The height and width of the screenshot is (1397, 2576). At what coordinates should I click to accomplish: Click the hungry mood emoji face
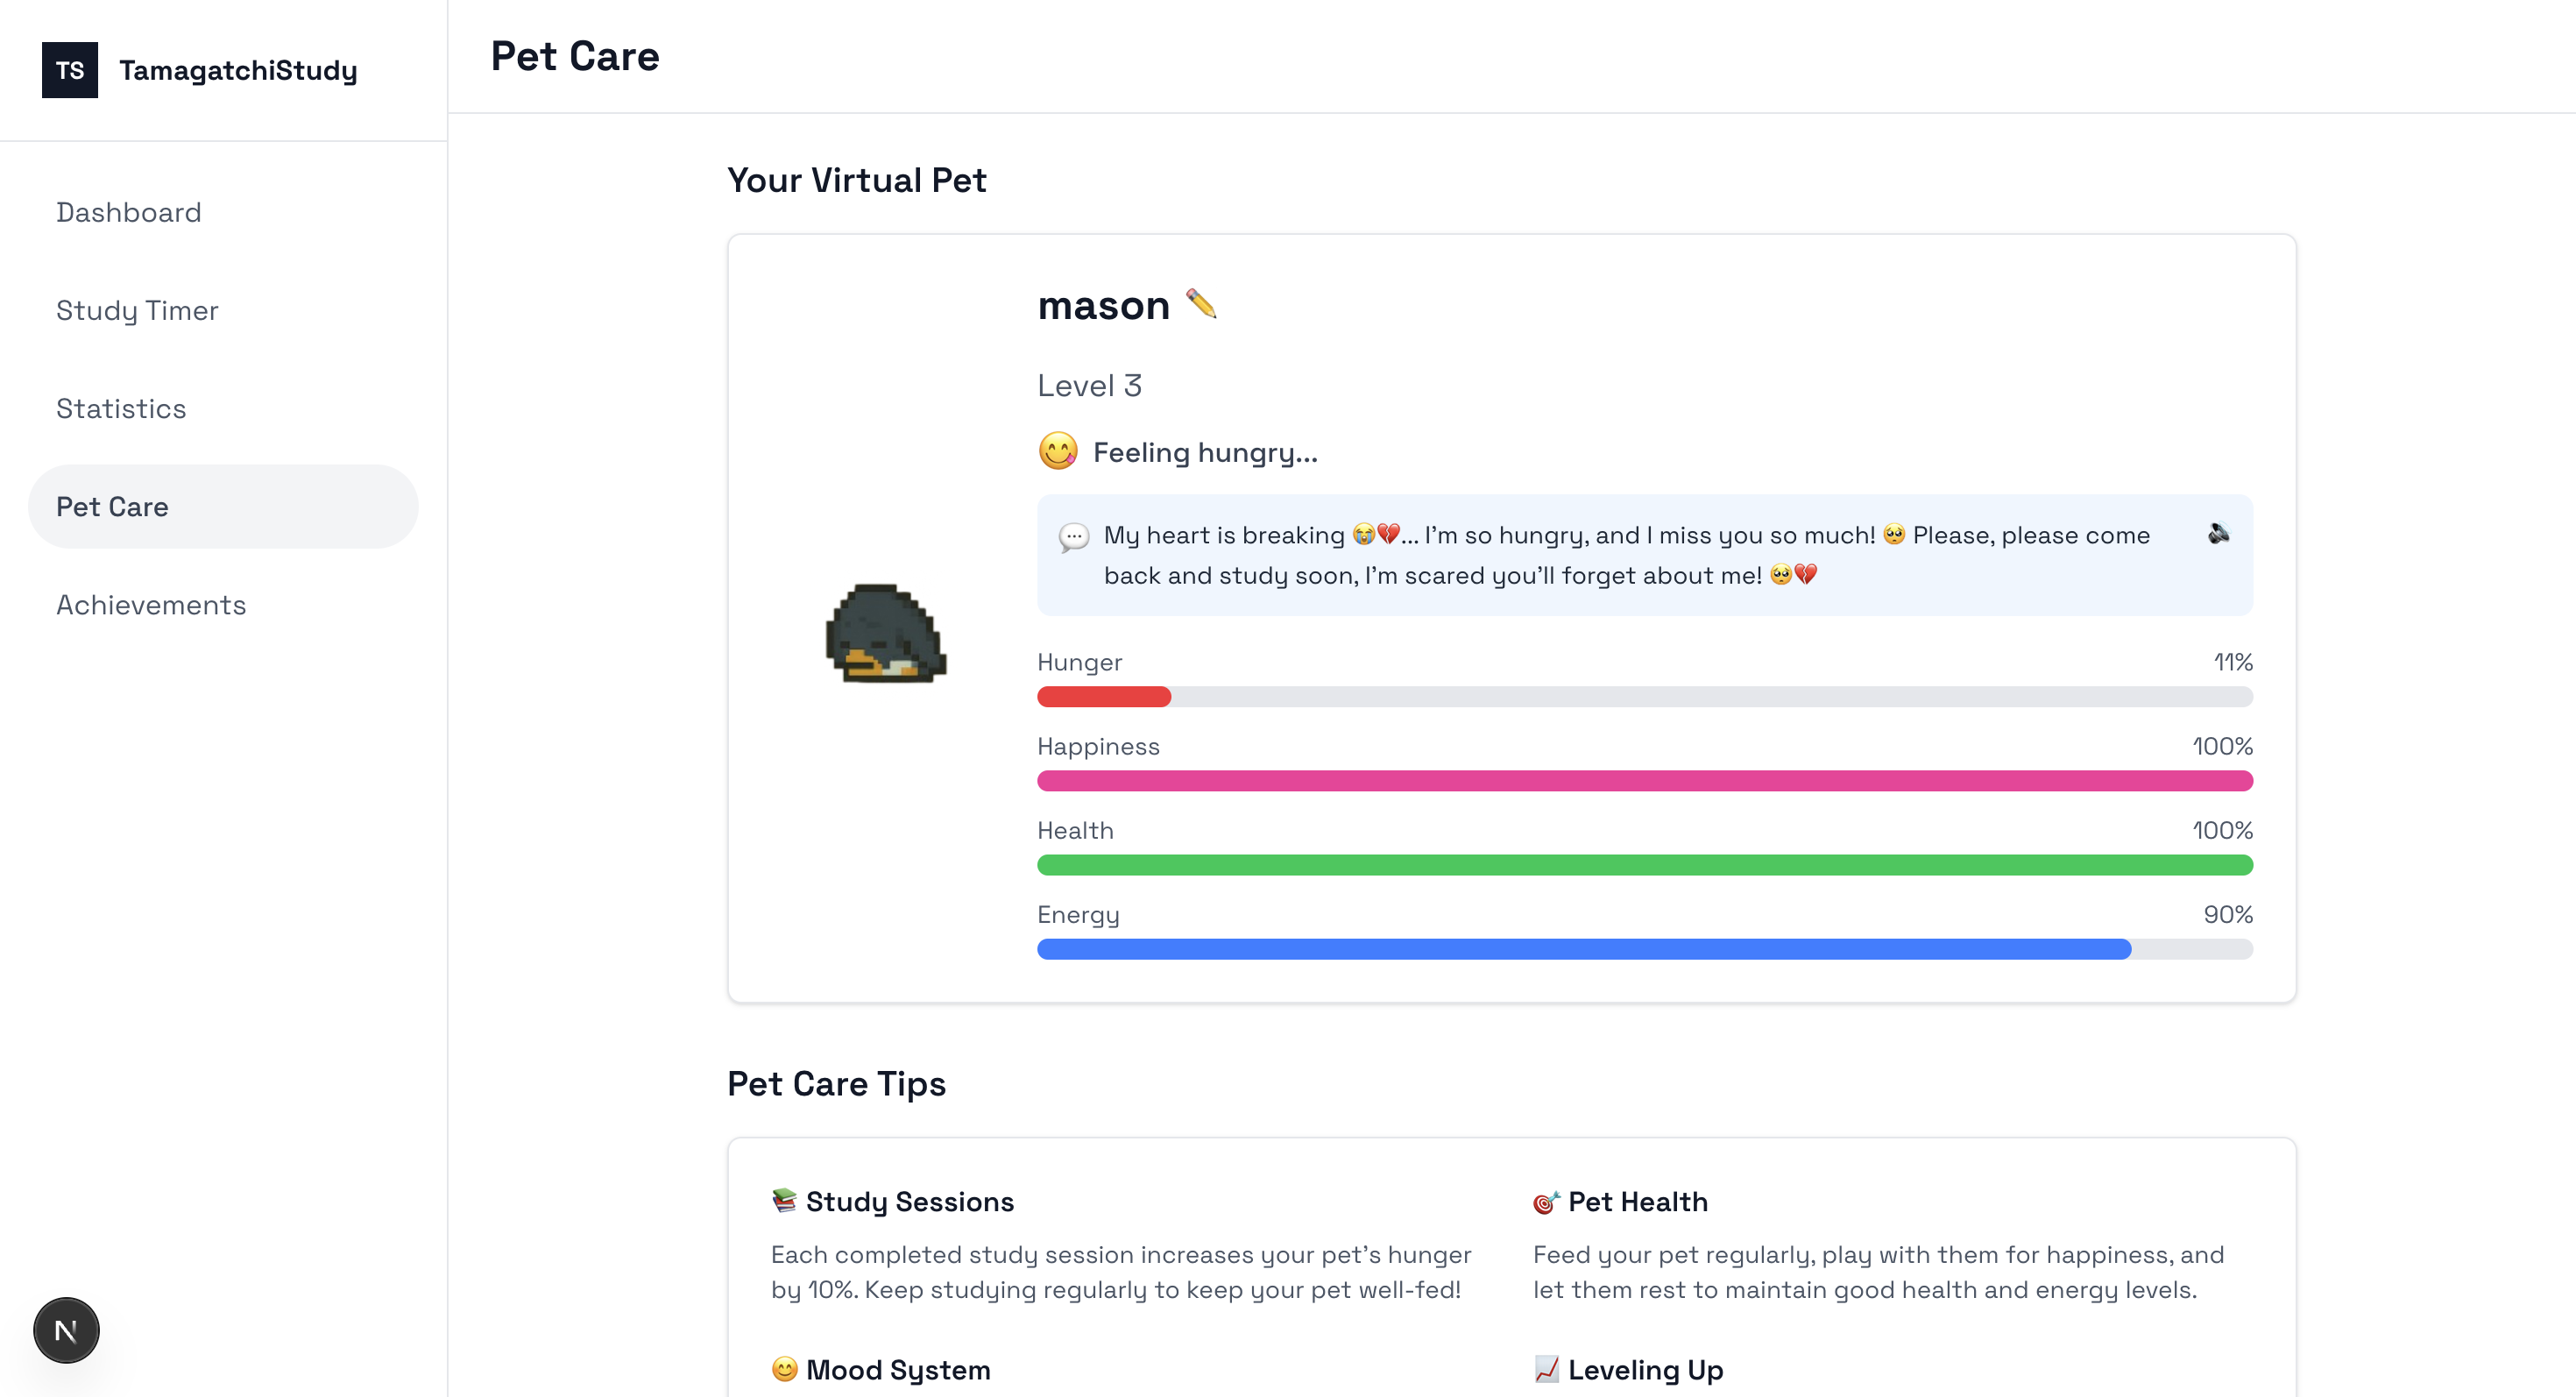1058,451
